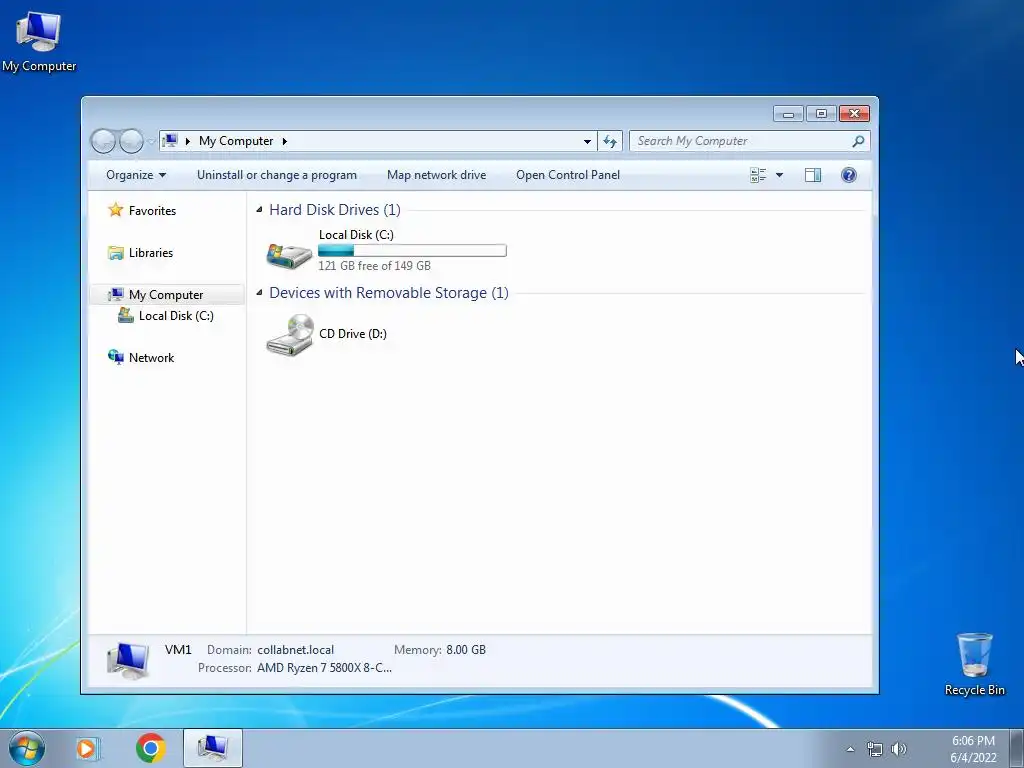1024x768 pixels.
Task: Open the Organize menu
Action: pyautogui.click(x=136, y=175)
